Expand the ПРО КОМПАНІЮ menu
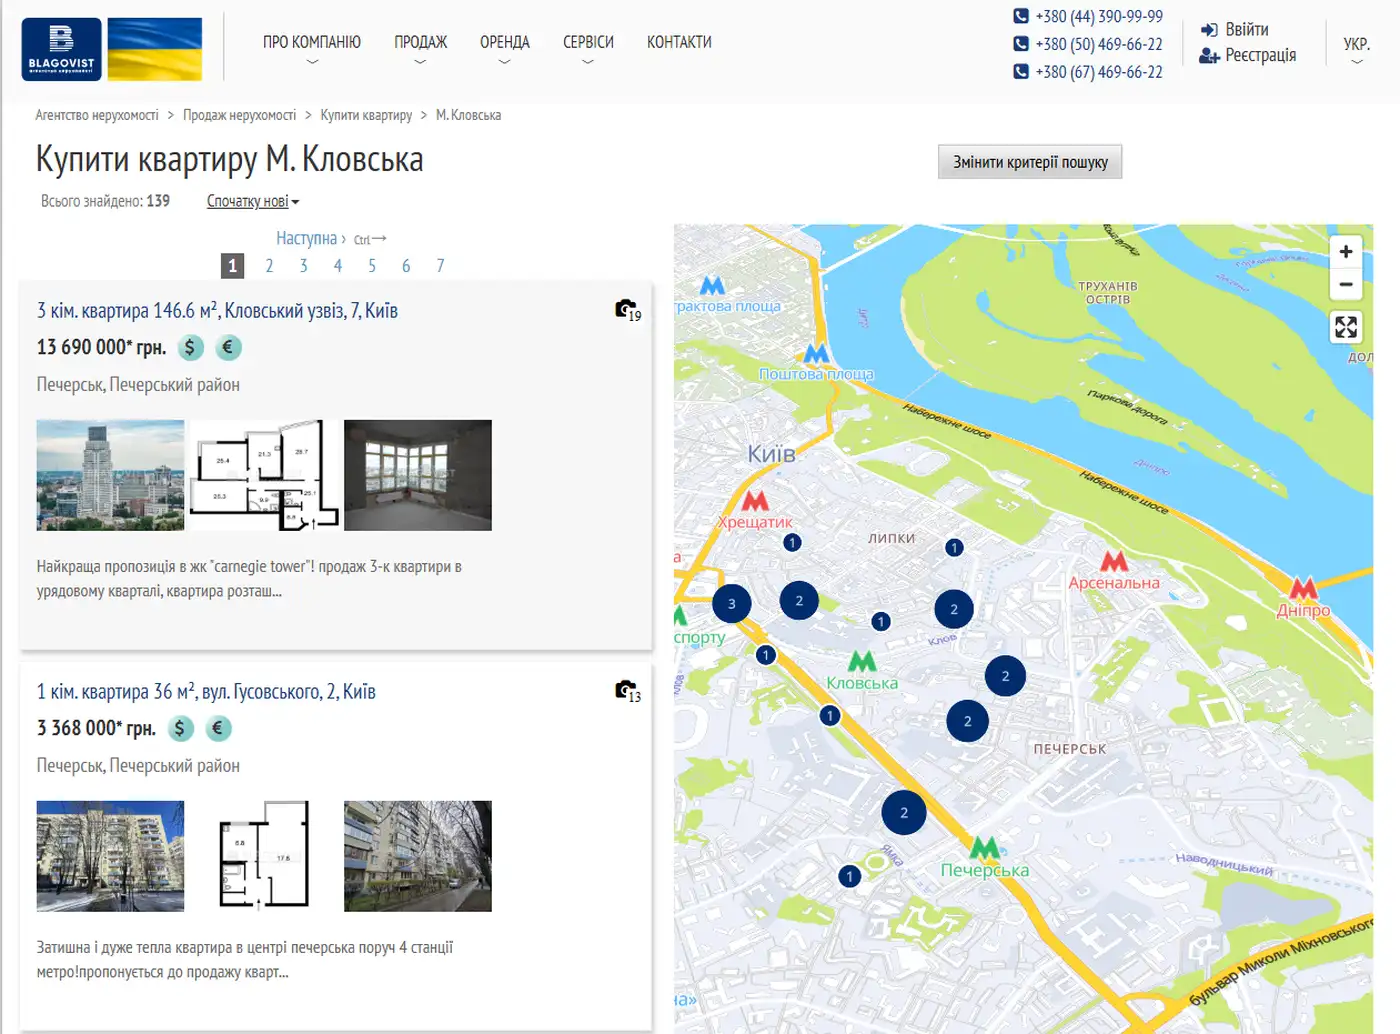 pos(312,48)
